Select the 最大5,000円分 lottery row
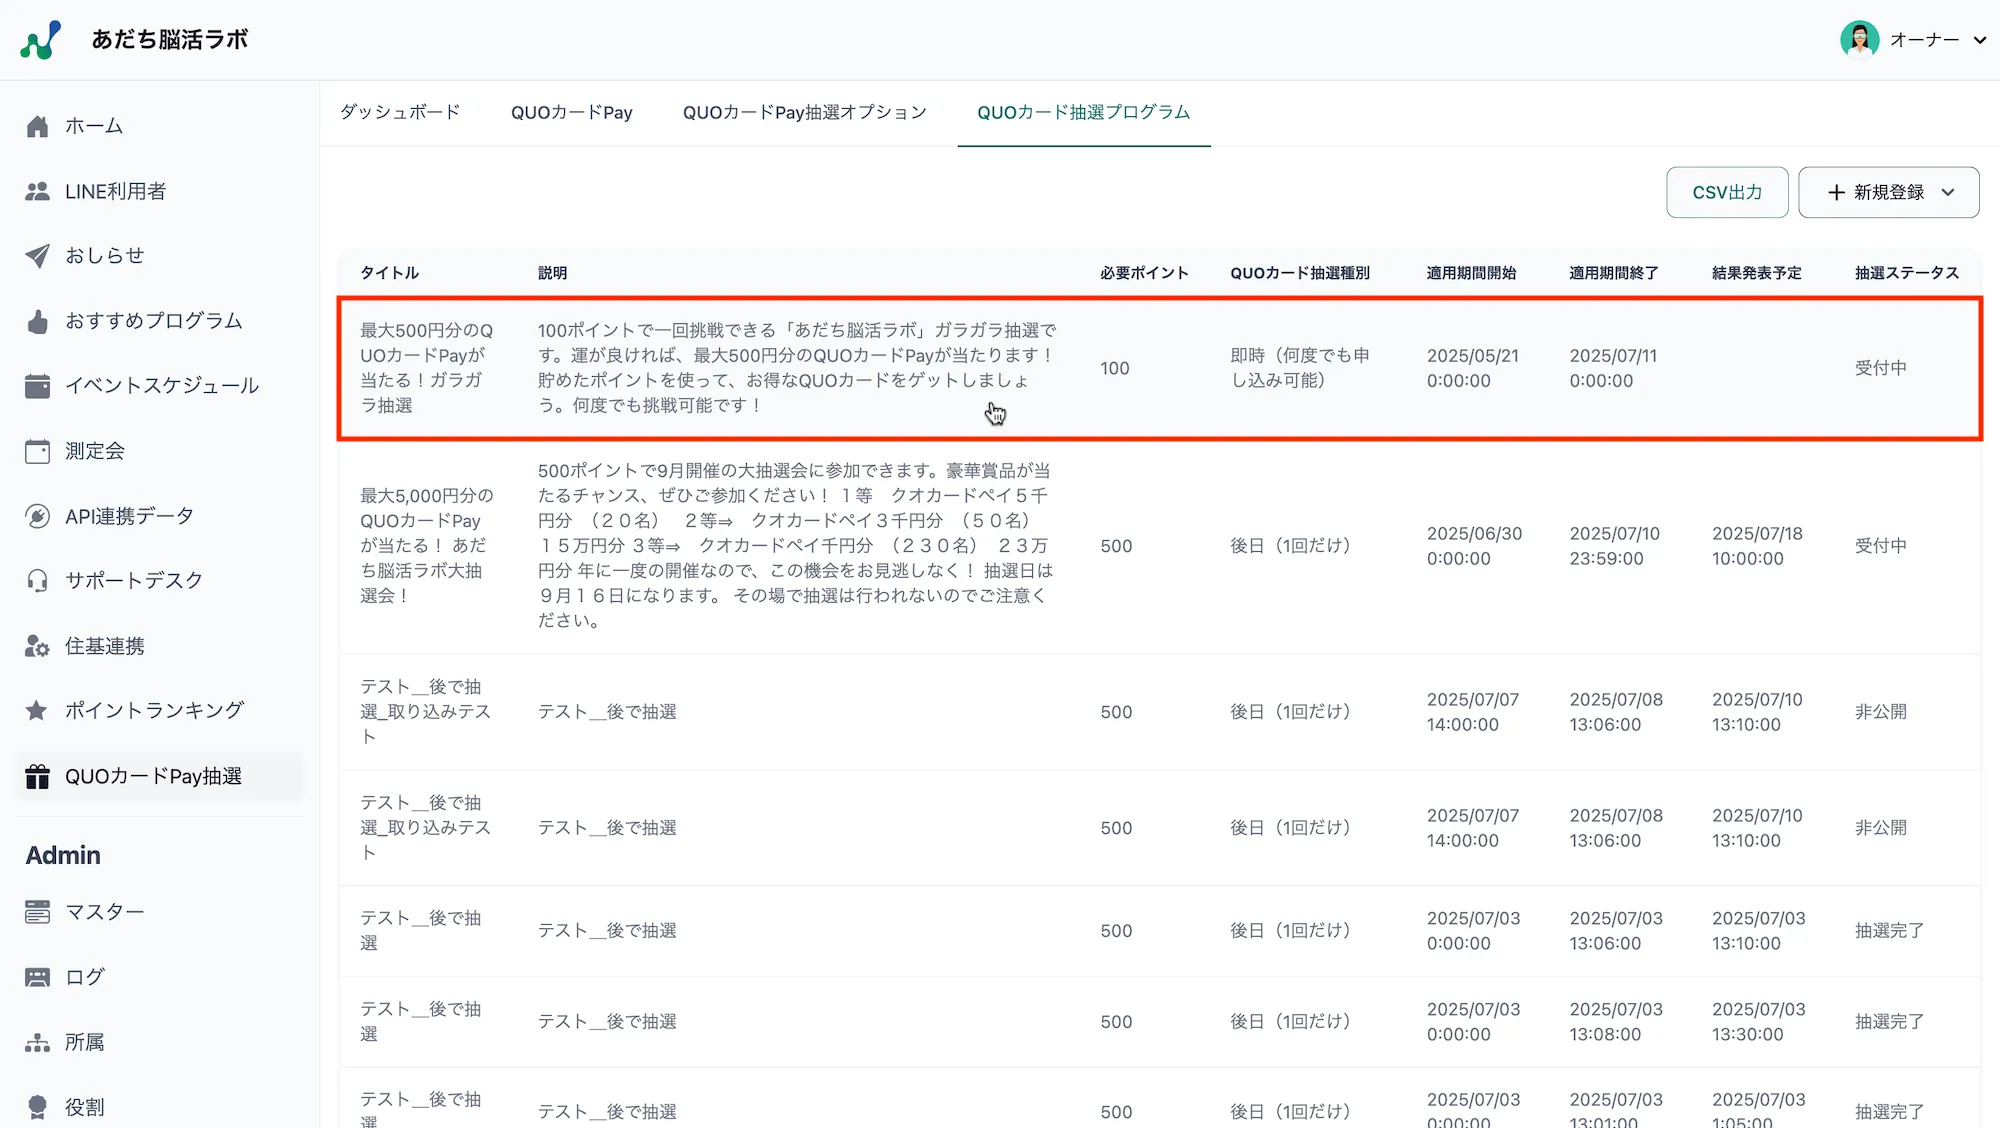The width and height of the screenshot is (2000, 1128). click(795, 546)
